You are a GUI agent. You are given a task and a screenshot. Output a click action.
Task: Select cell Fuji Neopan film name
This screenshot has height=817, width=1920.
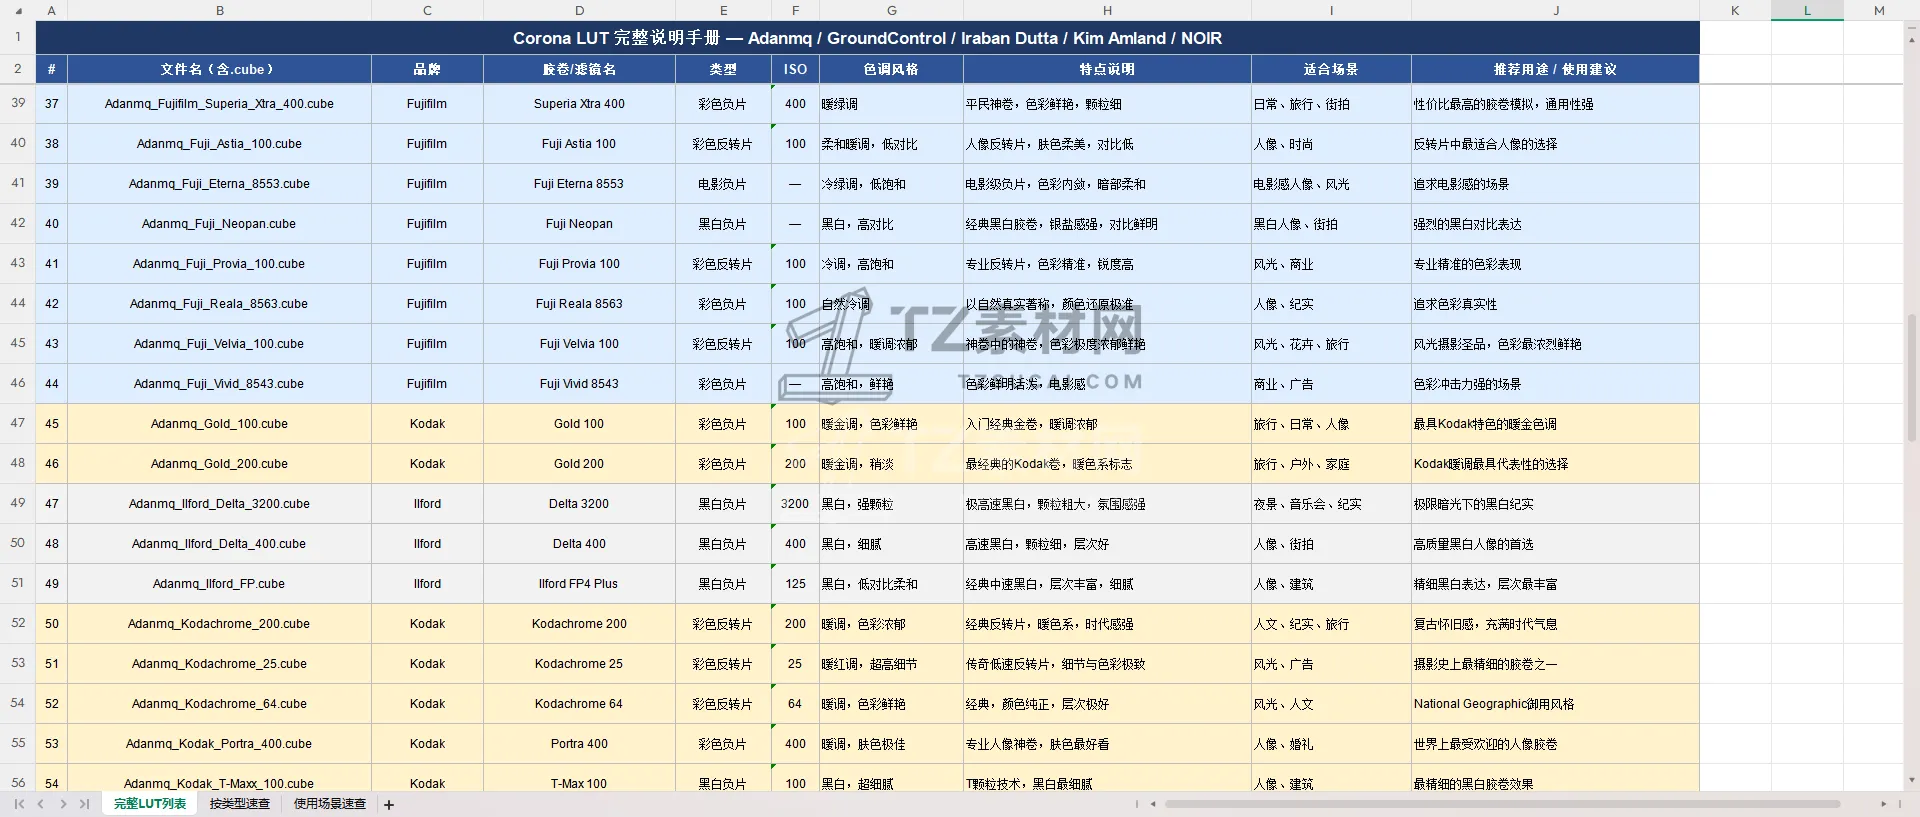(x=579, y=224)
